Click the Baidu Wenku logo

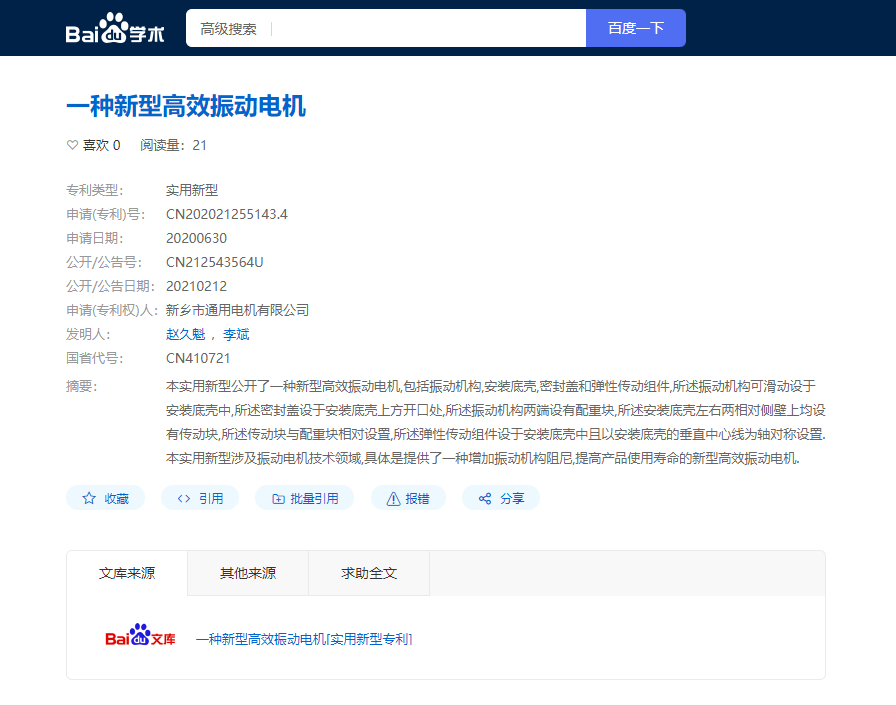click(x=141, y=635)
